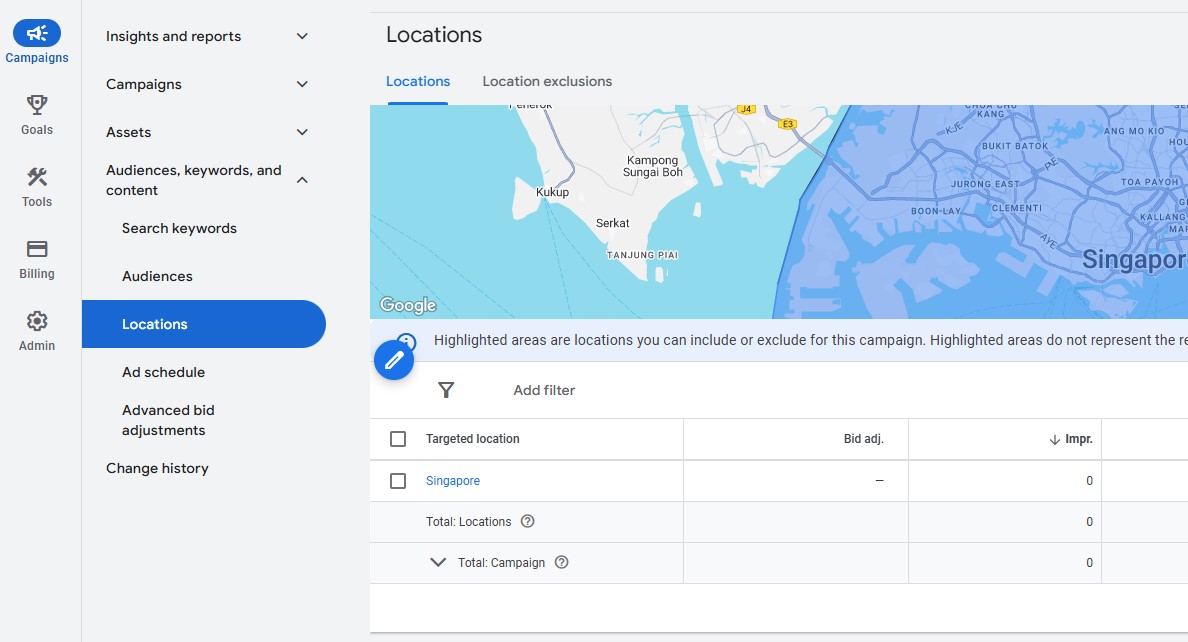Click Total: Campaign impressions value 0
Viewport: 1188px width, 642px height.
click(x=1089, y=562)
